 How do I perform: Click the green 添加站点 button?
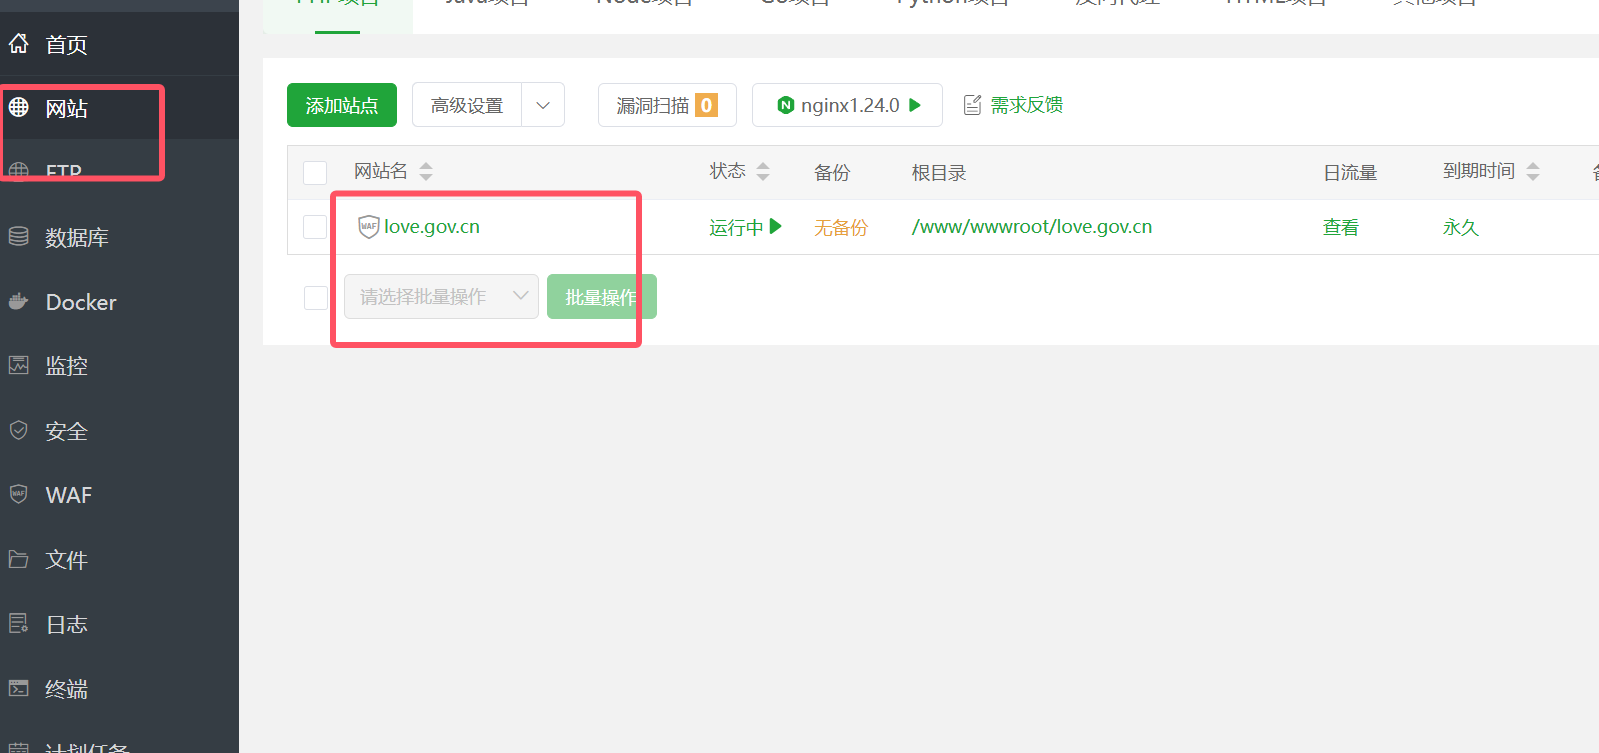click(x=341, y=105)
